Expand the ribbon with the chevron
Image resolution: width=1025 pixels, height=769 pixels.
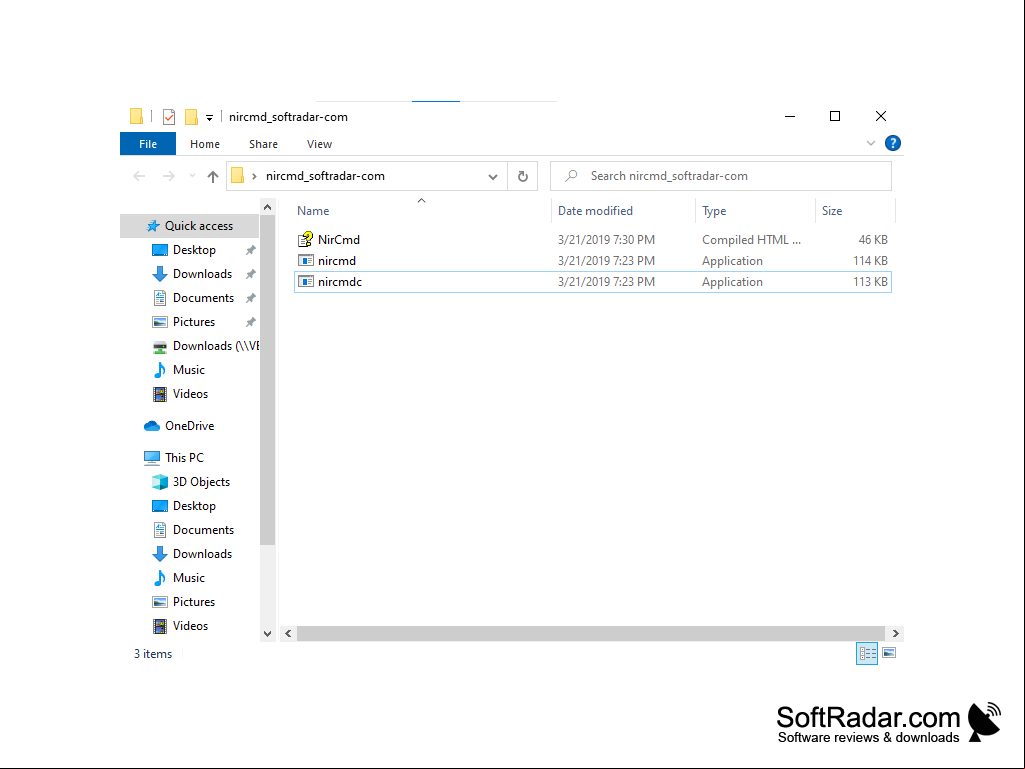tap(871, 143)
